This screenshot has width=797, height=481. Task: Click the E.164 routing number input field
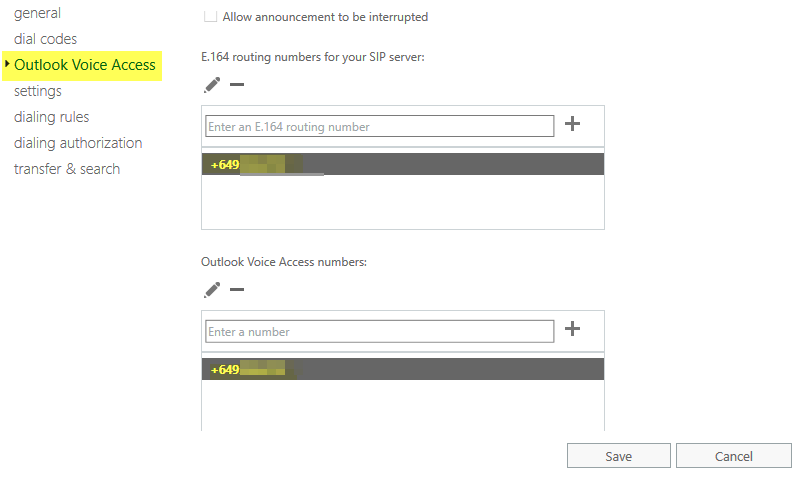coord(379,127)
